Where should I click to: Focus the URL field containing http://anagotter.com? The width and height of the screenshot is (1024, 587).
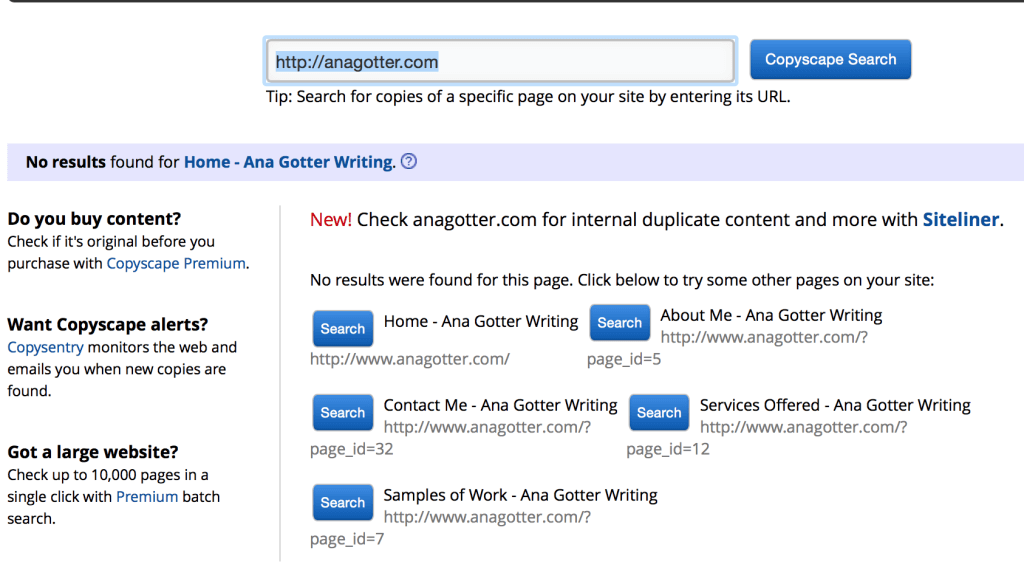tap(500, 61)
